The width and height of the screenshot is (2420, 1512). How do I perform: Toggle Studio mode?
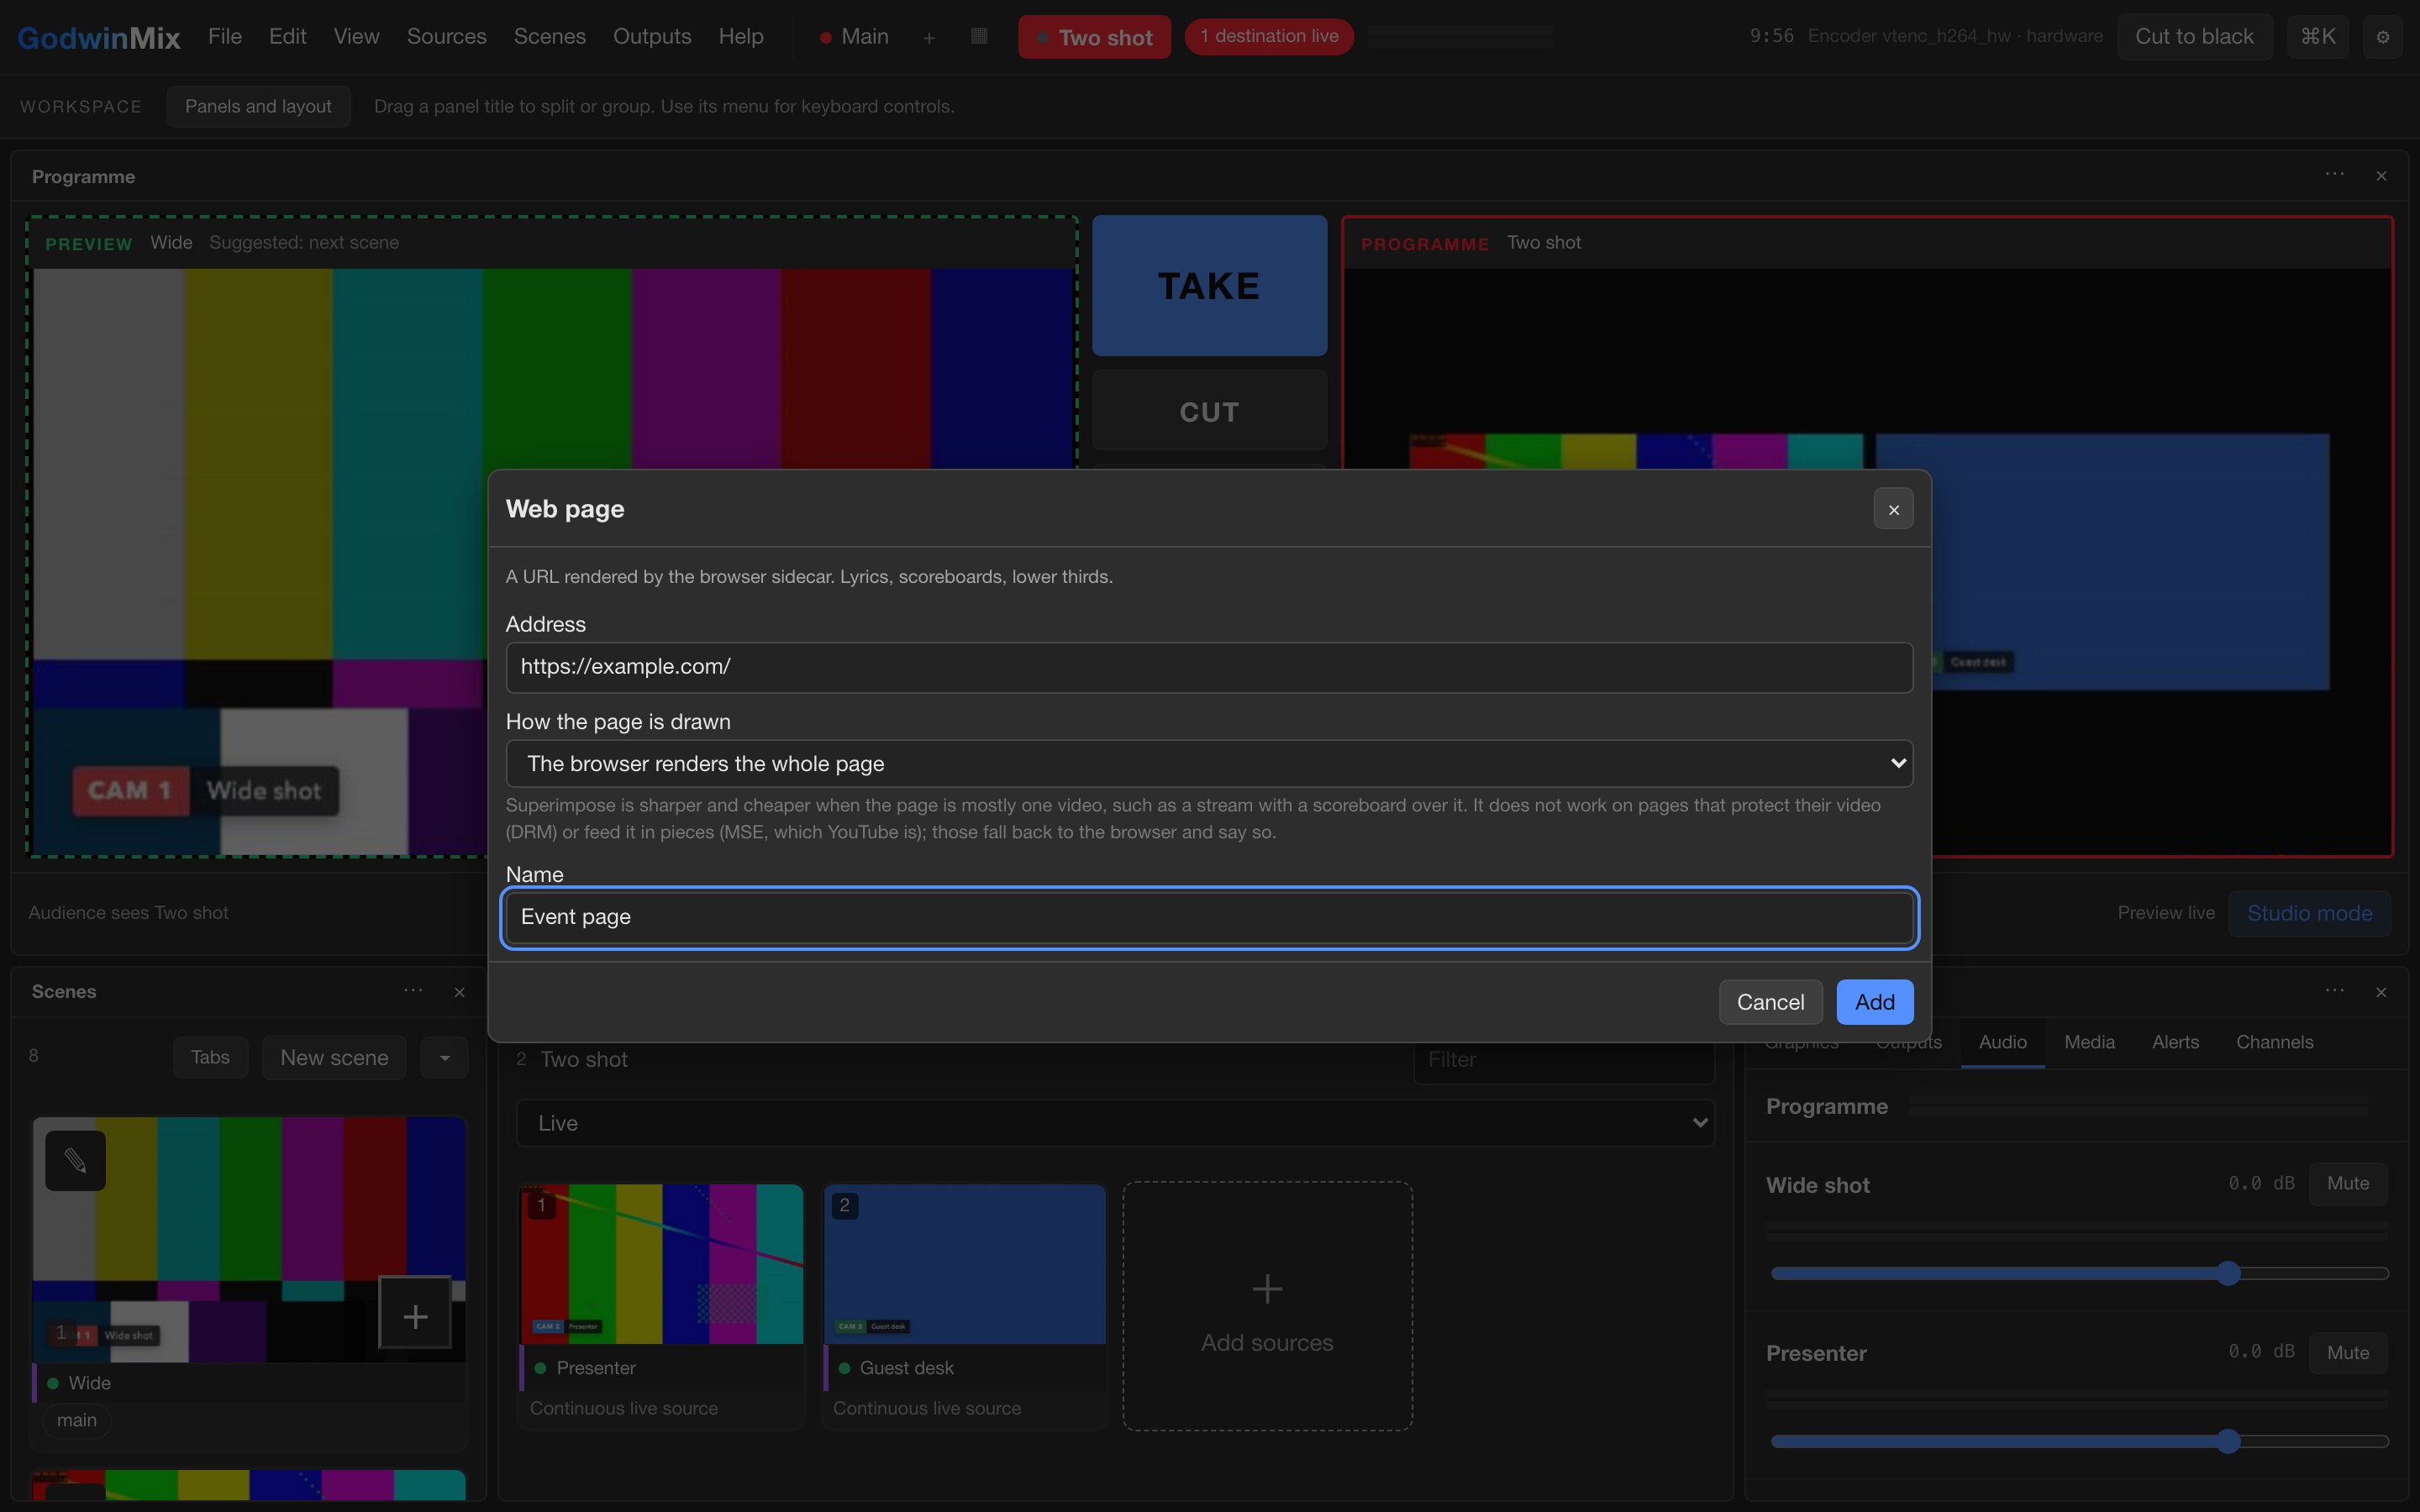2309,913
